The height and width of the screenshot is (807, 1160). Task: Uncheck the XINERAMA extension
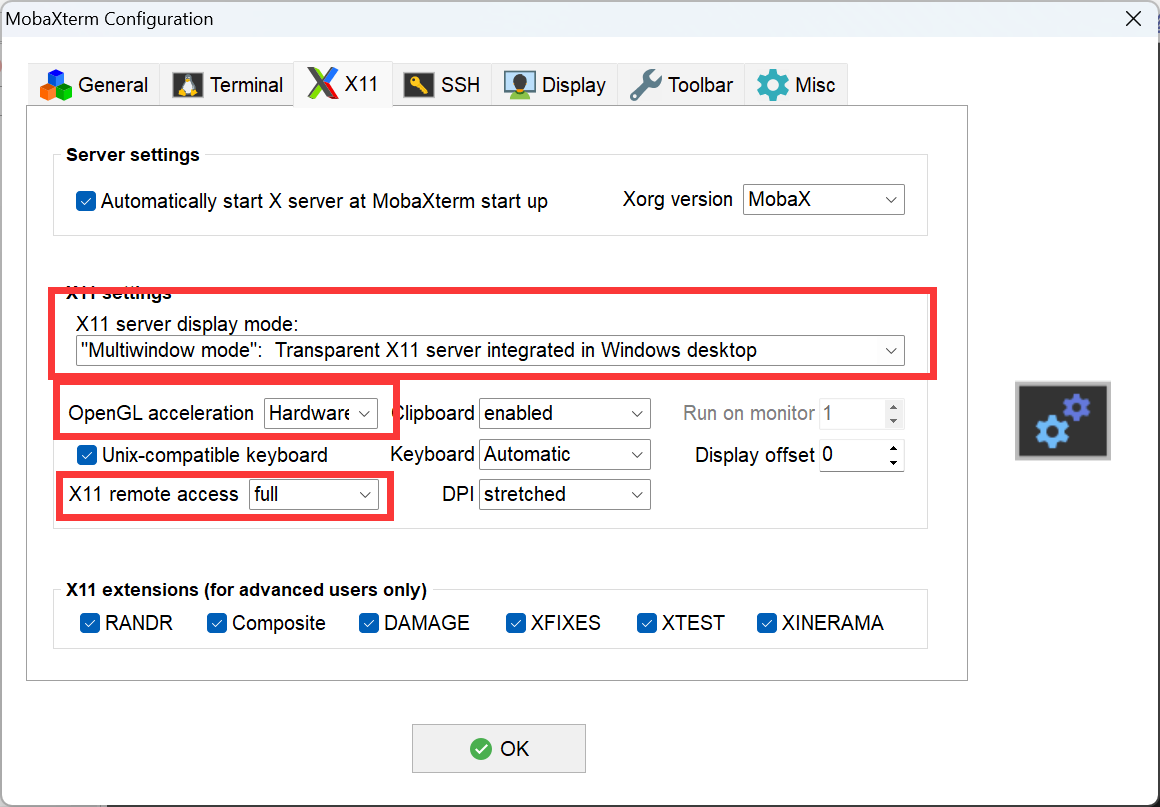(x=766, y=623)
